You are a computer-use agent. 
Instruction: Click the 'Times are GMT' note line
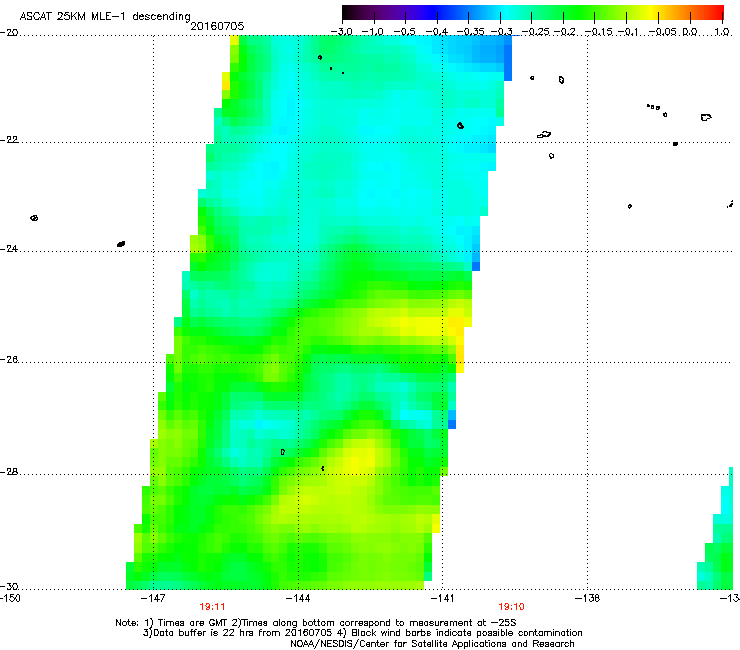tap(316, 623)
